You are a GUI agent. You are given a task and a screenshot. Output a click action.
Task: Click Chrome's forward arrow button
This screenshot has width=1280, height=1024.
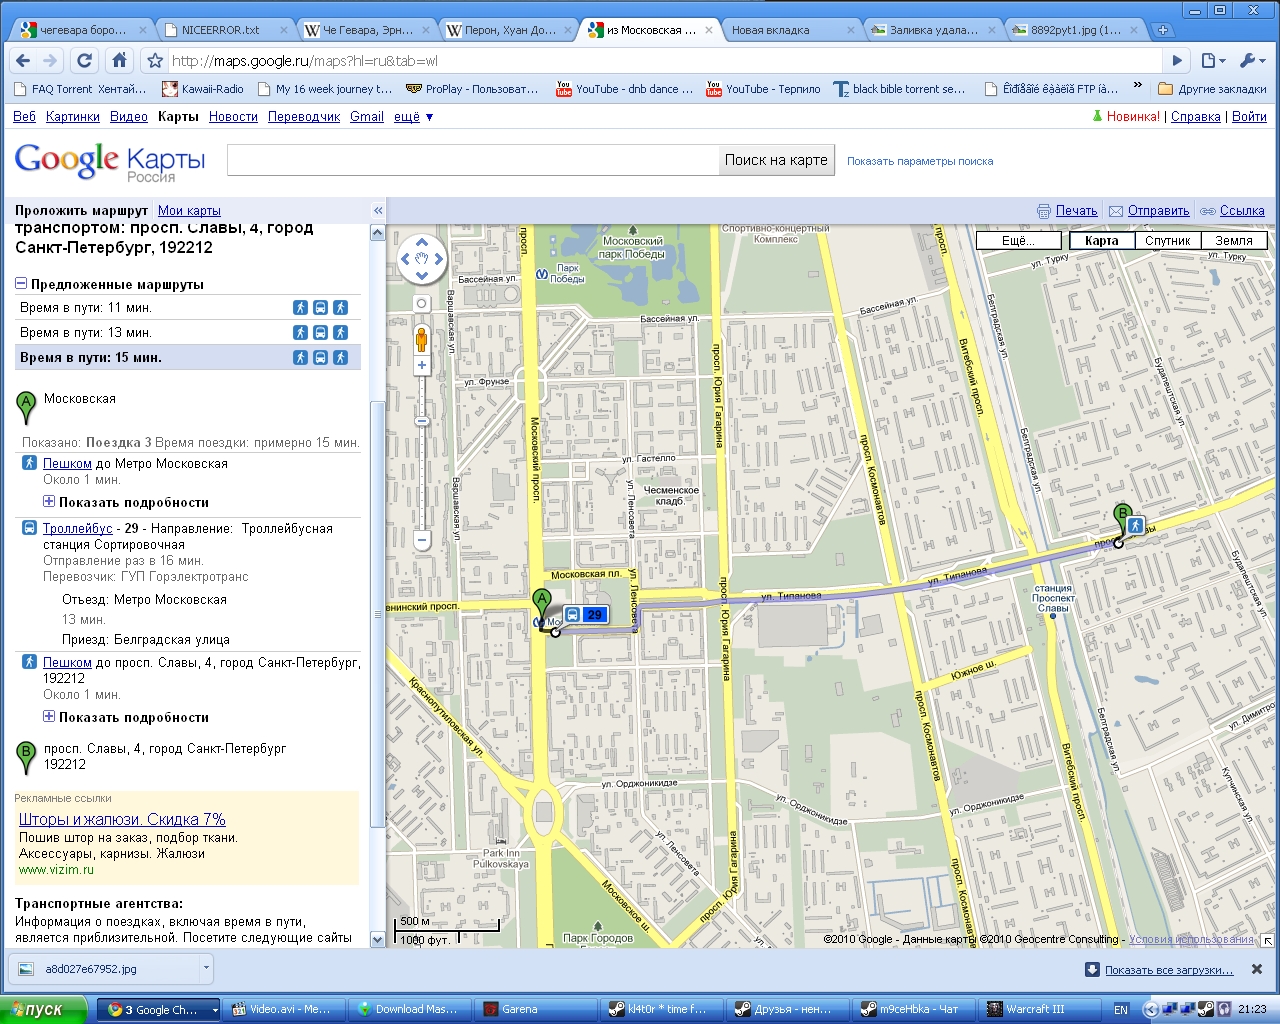pyautogui.click(x=51, y=61)
